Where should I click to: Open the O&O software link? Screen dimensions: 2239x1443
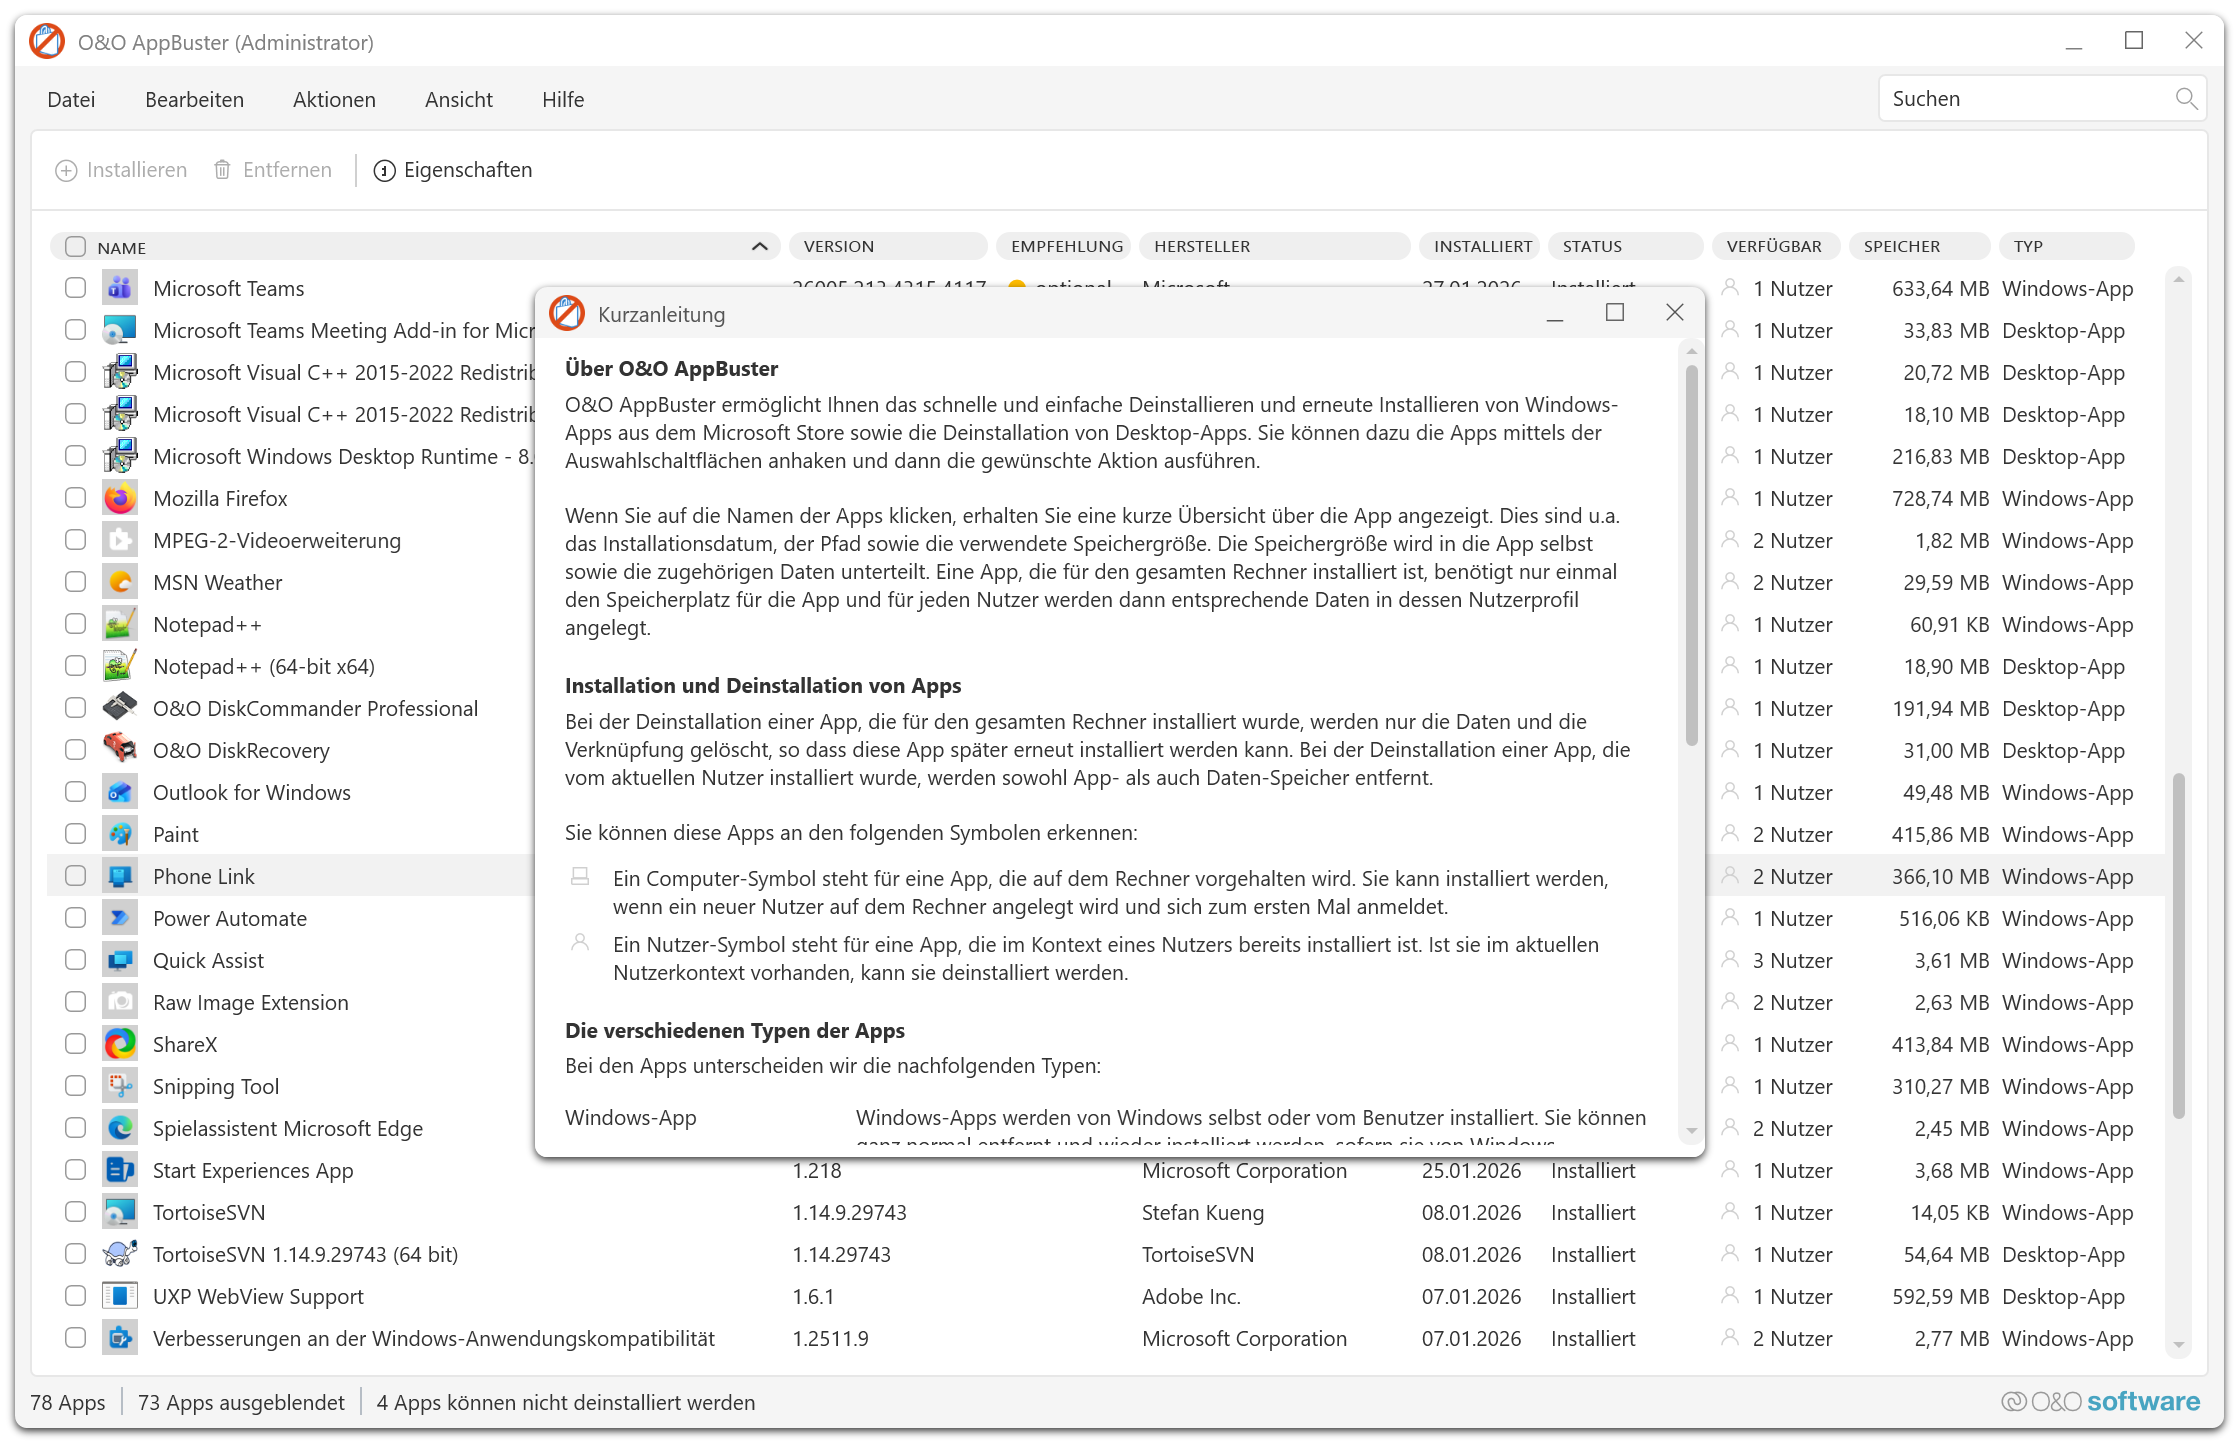[x=2100, y=1402]
